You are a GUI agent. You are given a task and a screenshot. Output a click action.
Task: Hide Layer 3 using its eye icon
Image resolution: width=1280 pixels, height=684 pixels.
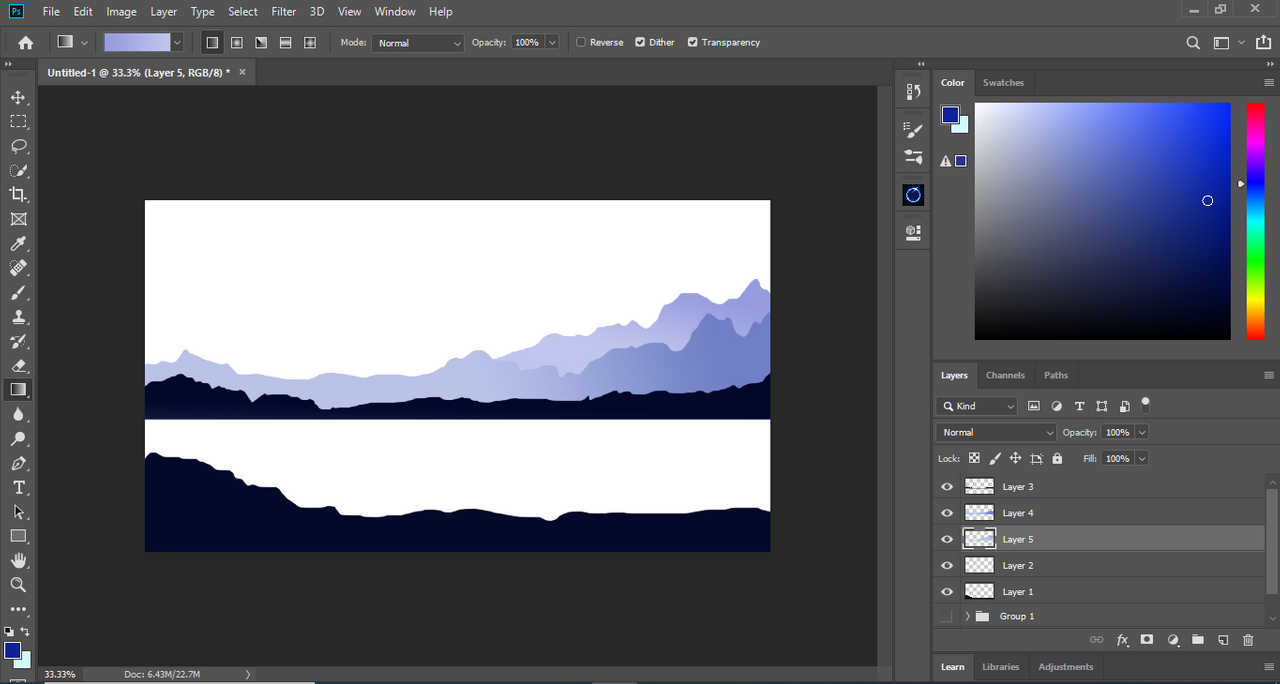[947, 487]
